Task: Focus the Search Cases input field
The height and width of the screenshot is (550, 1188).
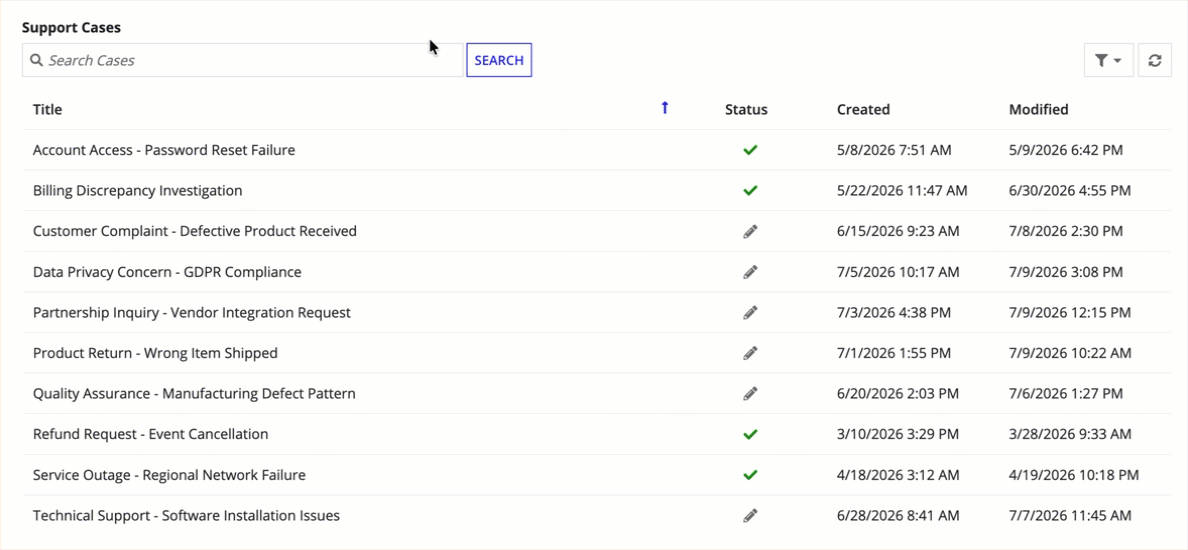Action: tap(242, 61)
